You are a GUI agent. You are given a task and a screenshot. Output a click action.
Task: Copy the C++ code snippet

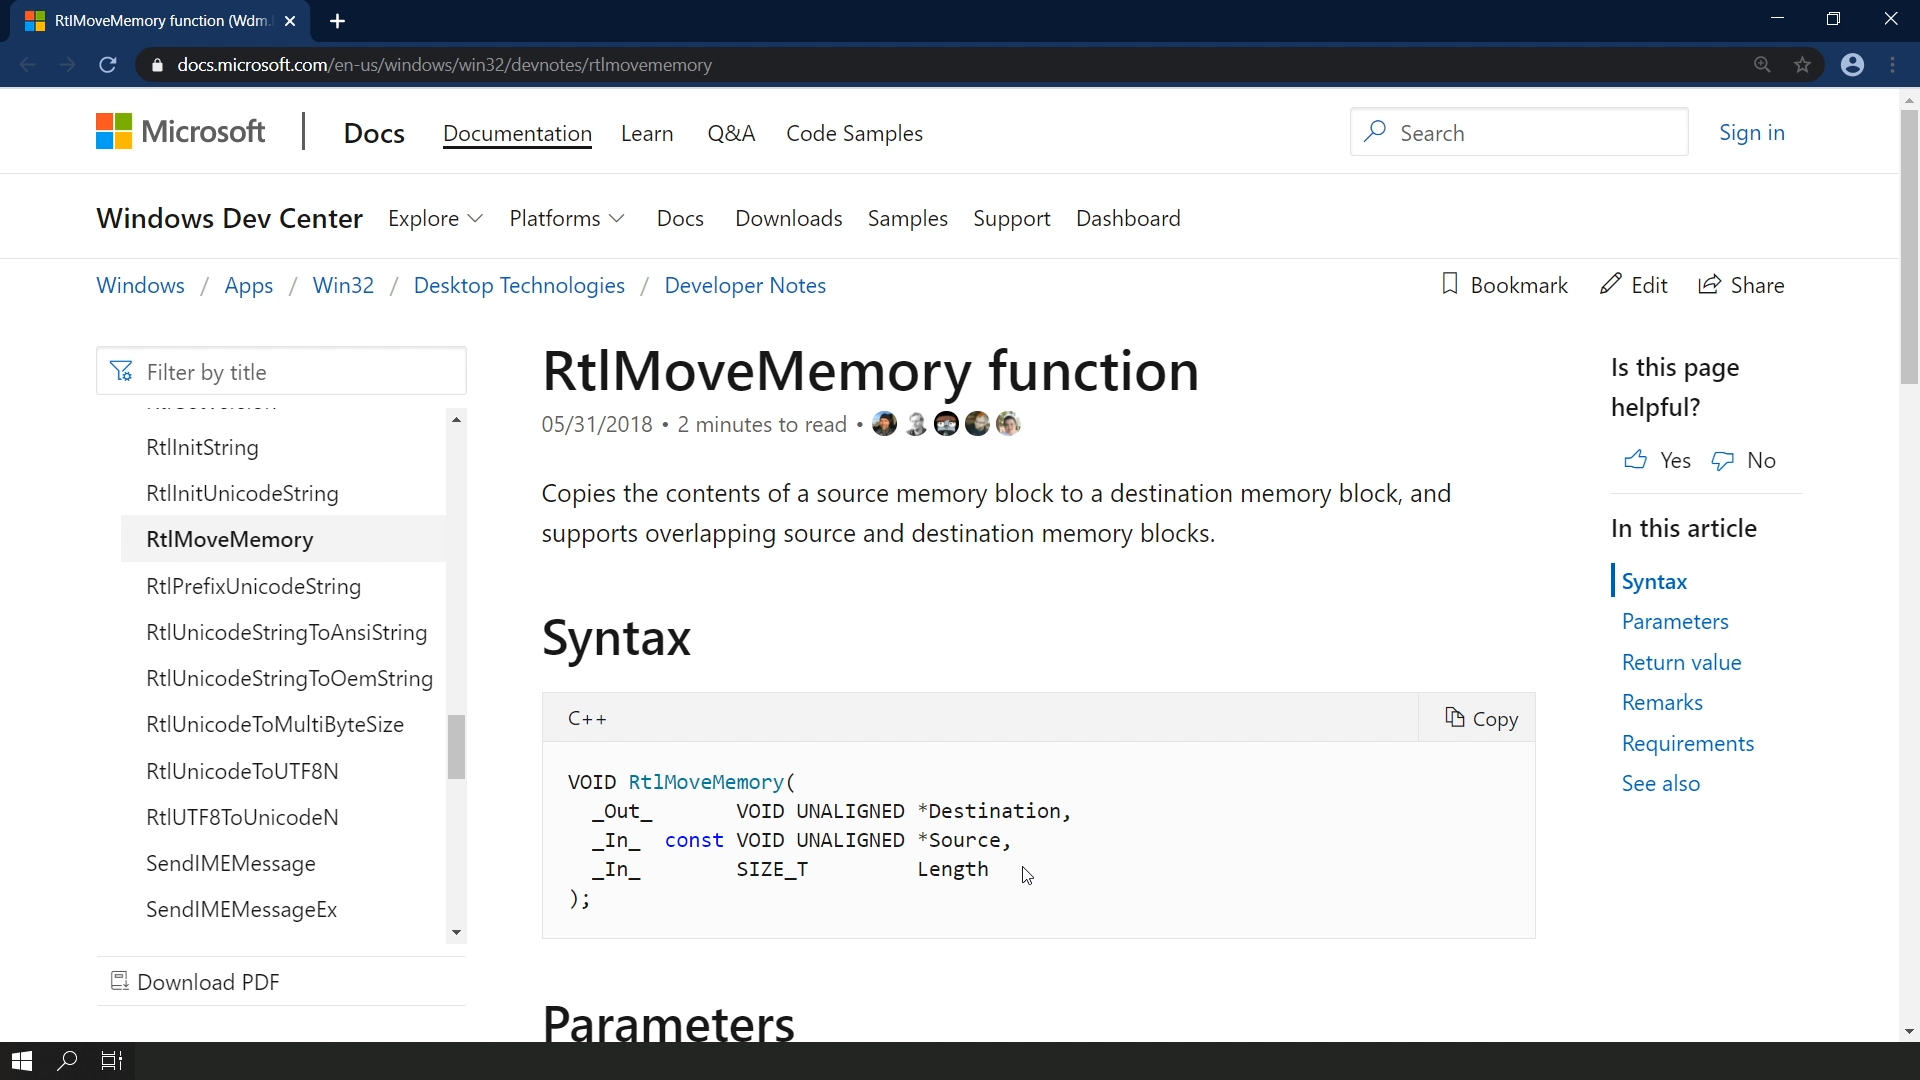coord(1481,718)
